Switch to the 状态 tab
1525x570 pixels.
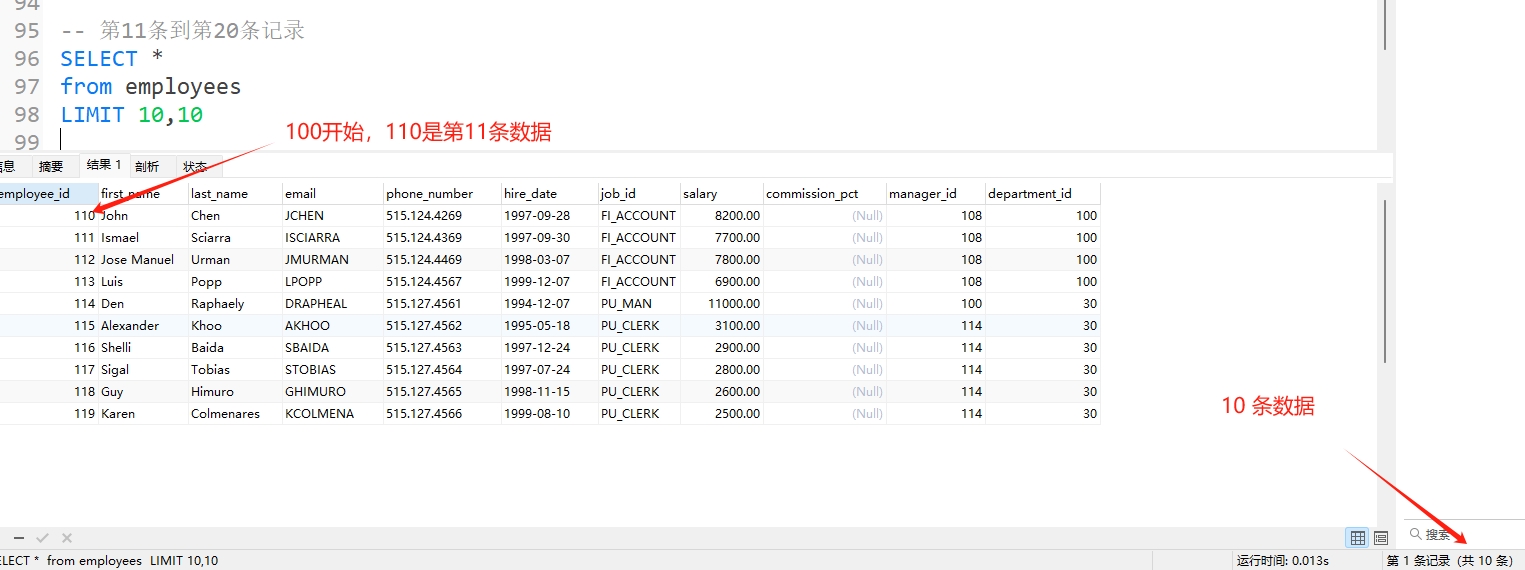point(195,167)
